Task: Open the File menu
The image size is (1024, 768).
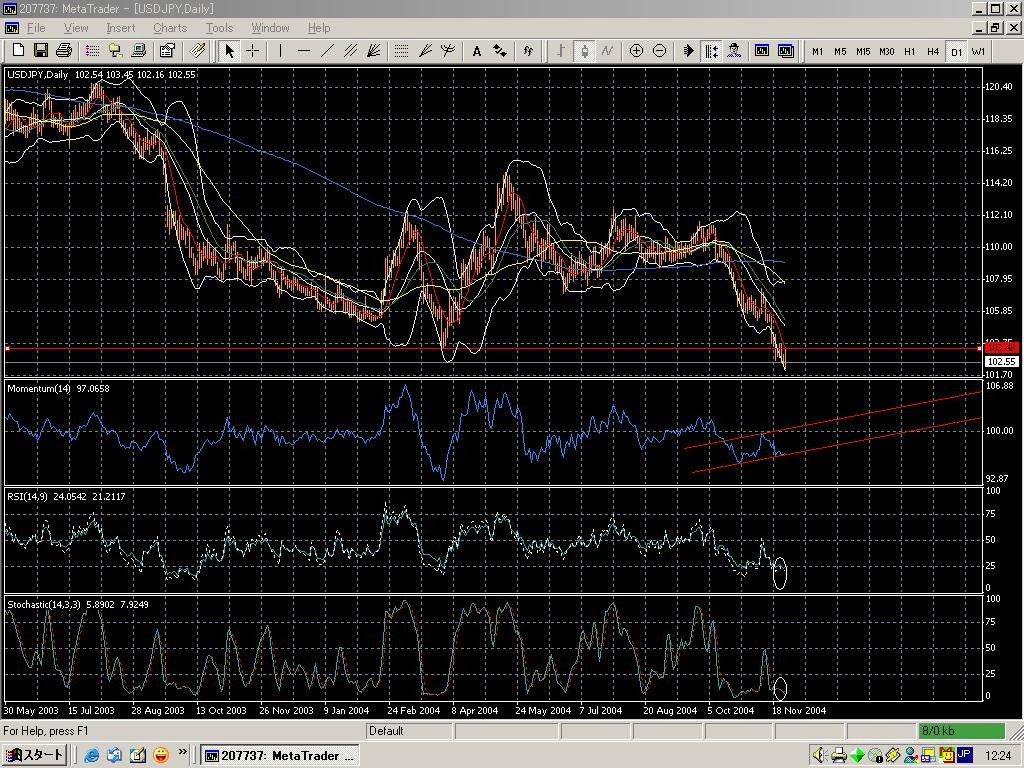Action: (x=36, y=28)
